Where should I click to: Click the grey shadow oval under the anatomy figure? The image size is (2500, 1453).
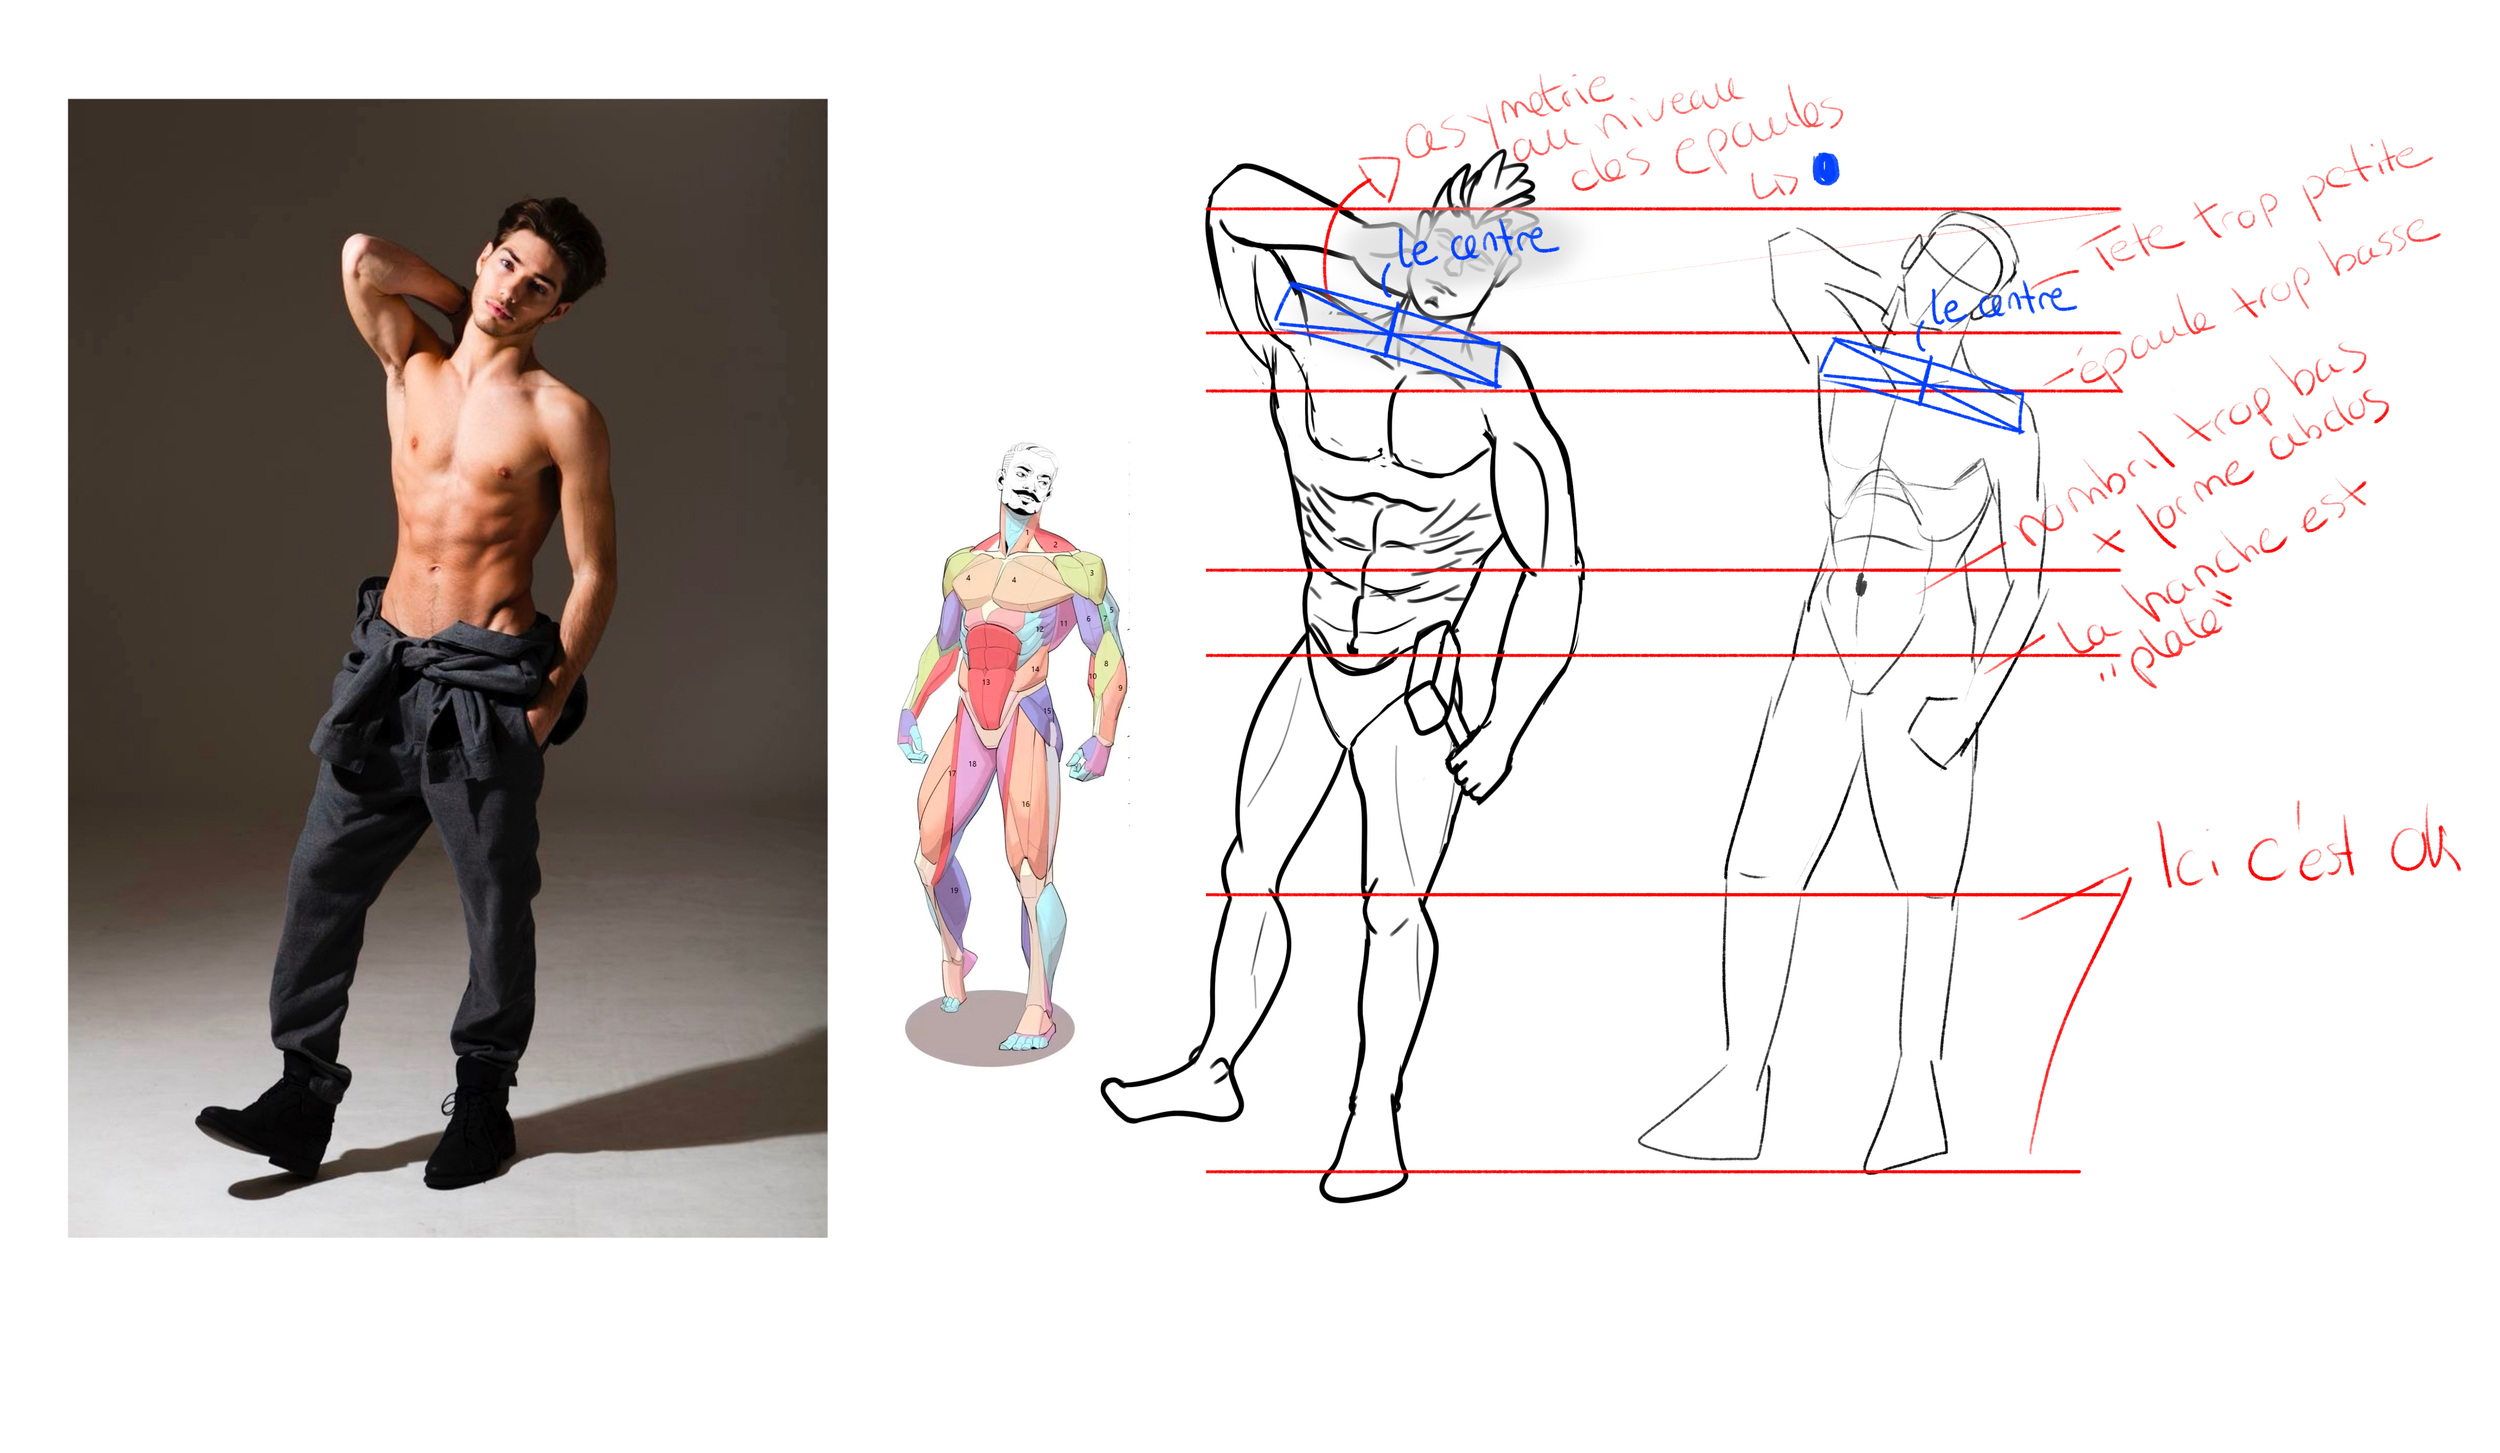coord(988,1032)
